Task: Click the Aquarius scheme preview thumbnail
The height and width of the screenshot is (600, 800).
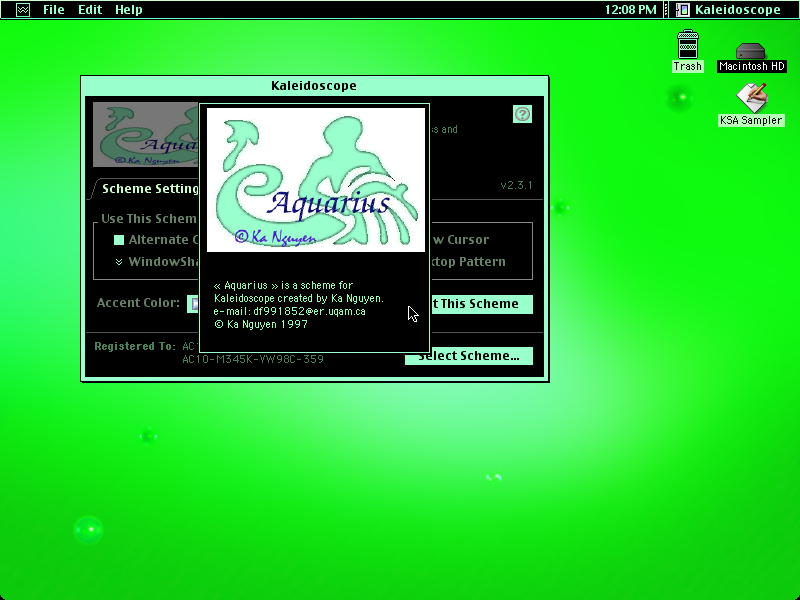Action: [x=145, y=135]
